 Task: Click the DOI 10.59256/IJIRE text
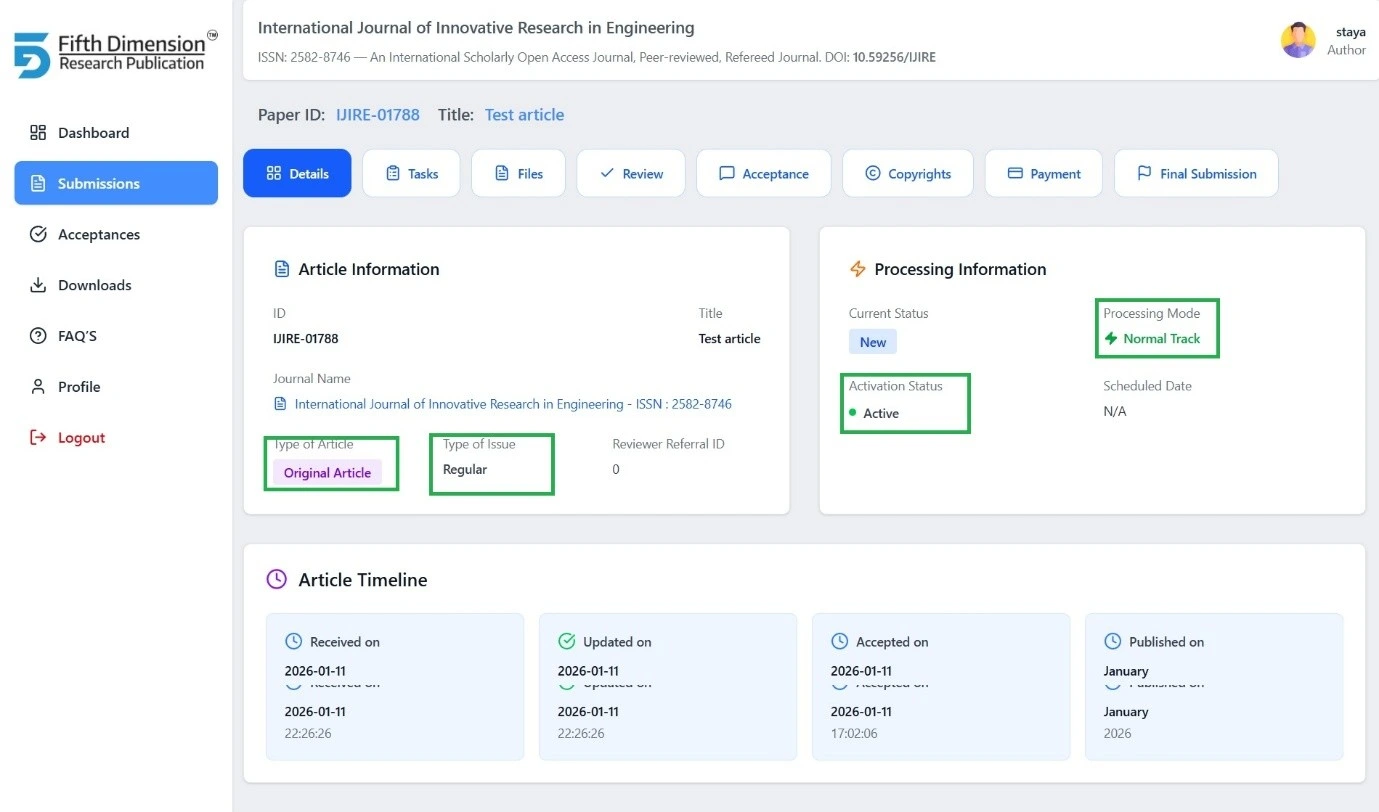[x=894, y=57]
